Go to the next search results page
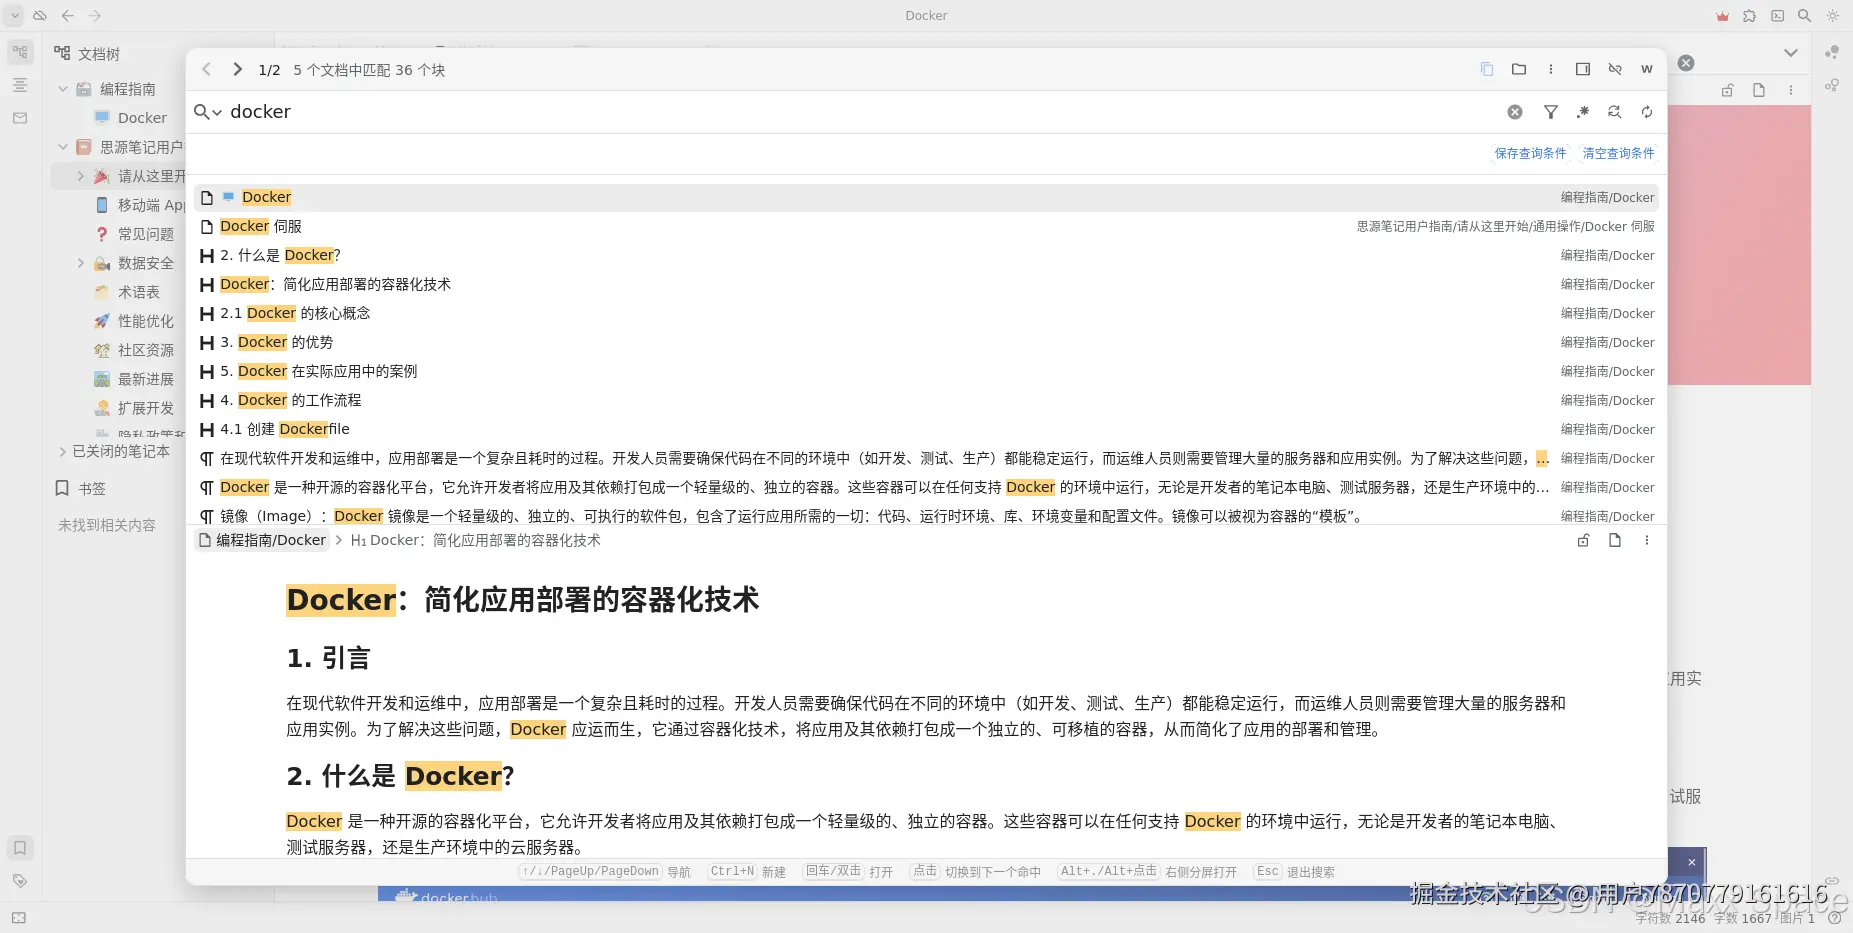The width and height of the screenshot is (1853, 933). [237, 69]
